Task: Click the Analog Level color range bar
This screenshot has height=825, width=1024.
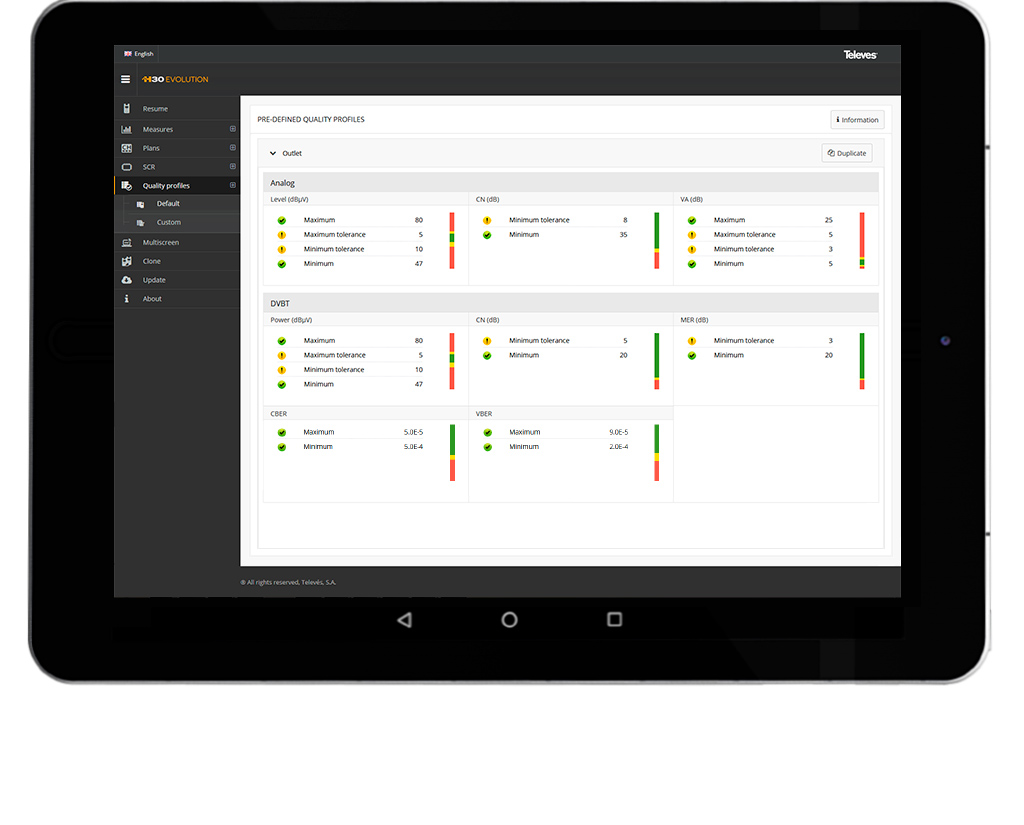Action: point(451,240)
